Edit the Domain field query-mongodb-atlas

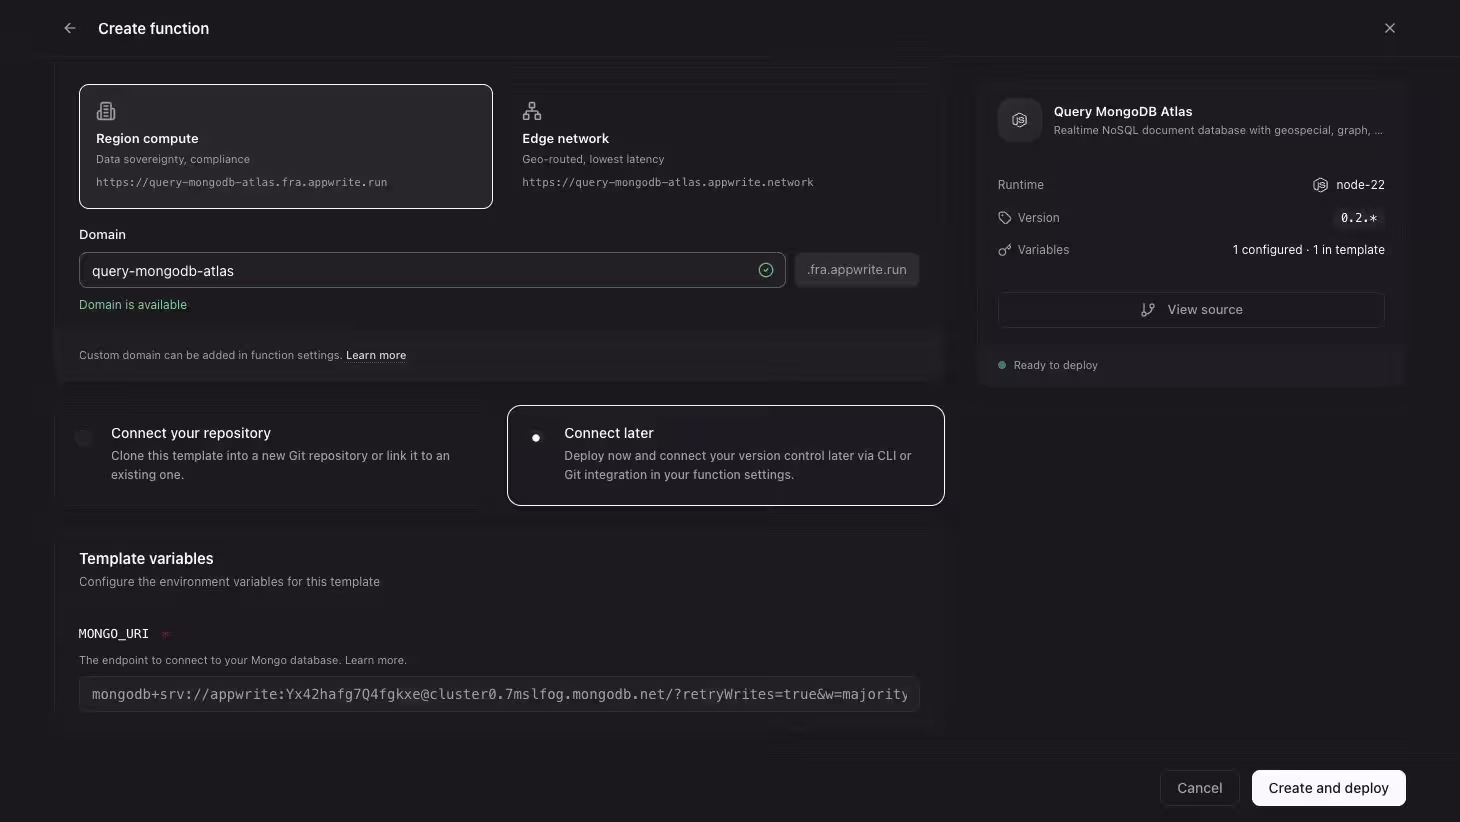pos(432,270)
